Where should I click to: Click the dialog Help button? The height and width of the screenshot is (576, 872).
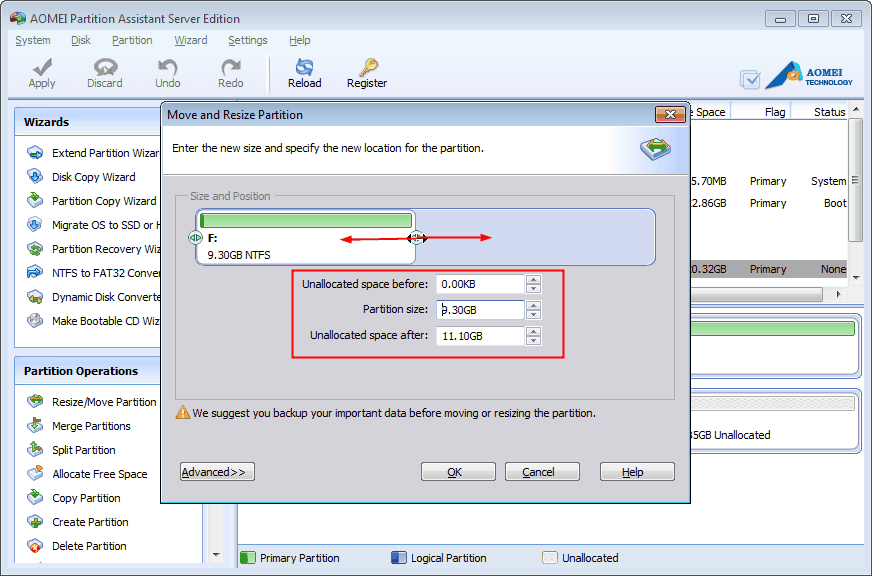click(637, 471)
